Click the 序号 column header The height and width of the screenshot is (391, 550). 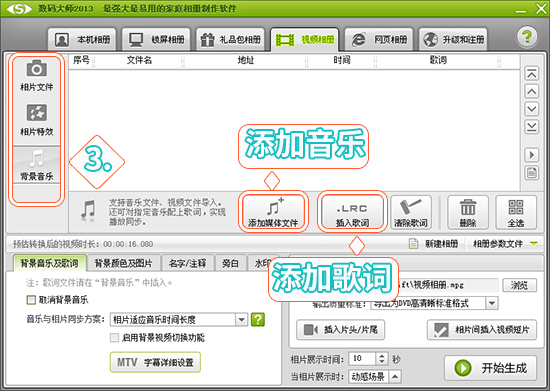81,60
